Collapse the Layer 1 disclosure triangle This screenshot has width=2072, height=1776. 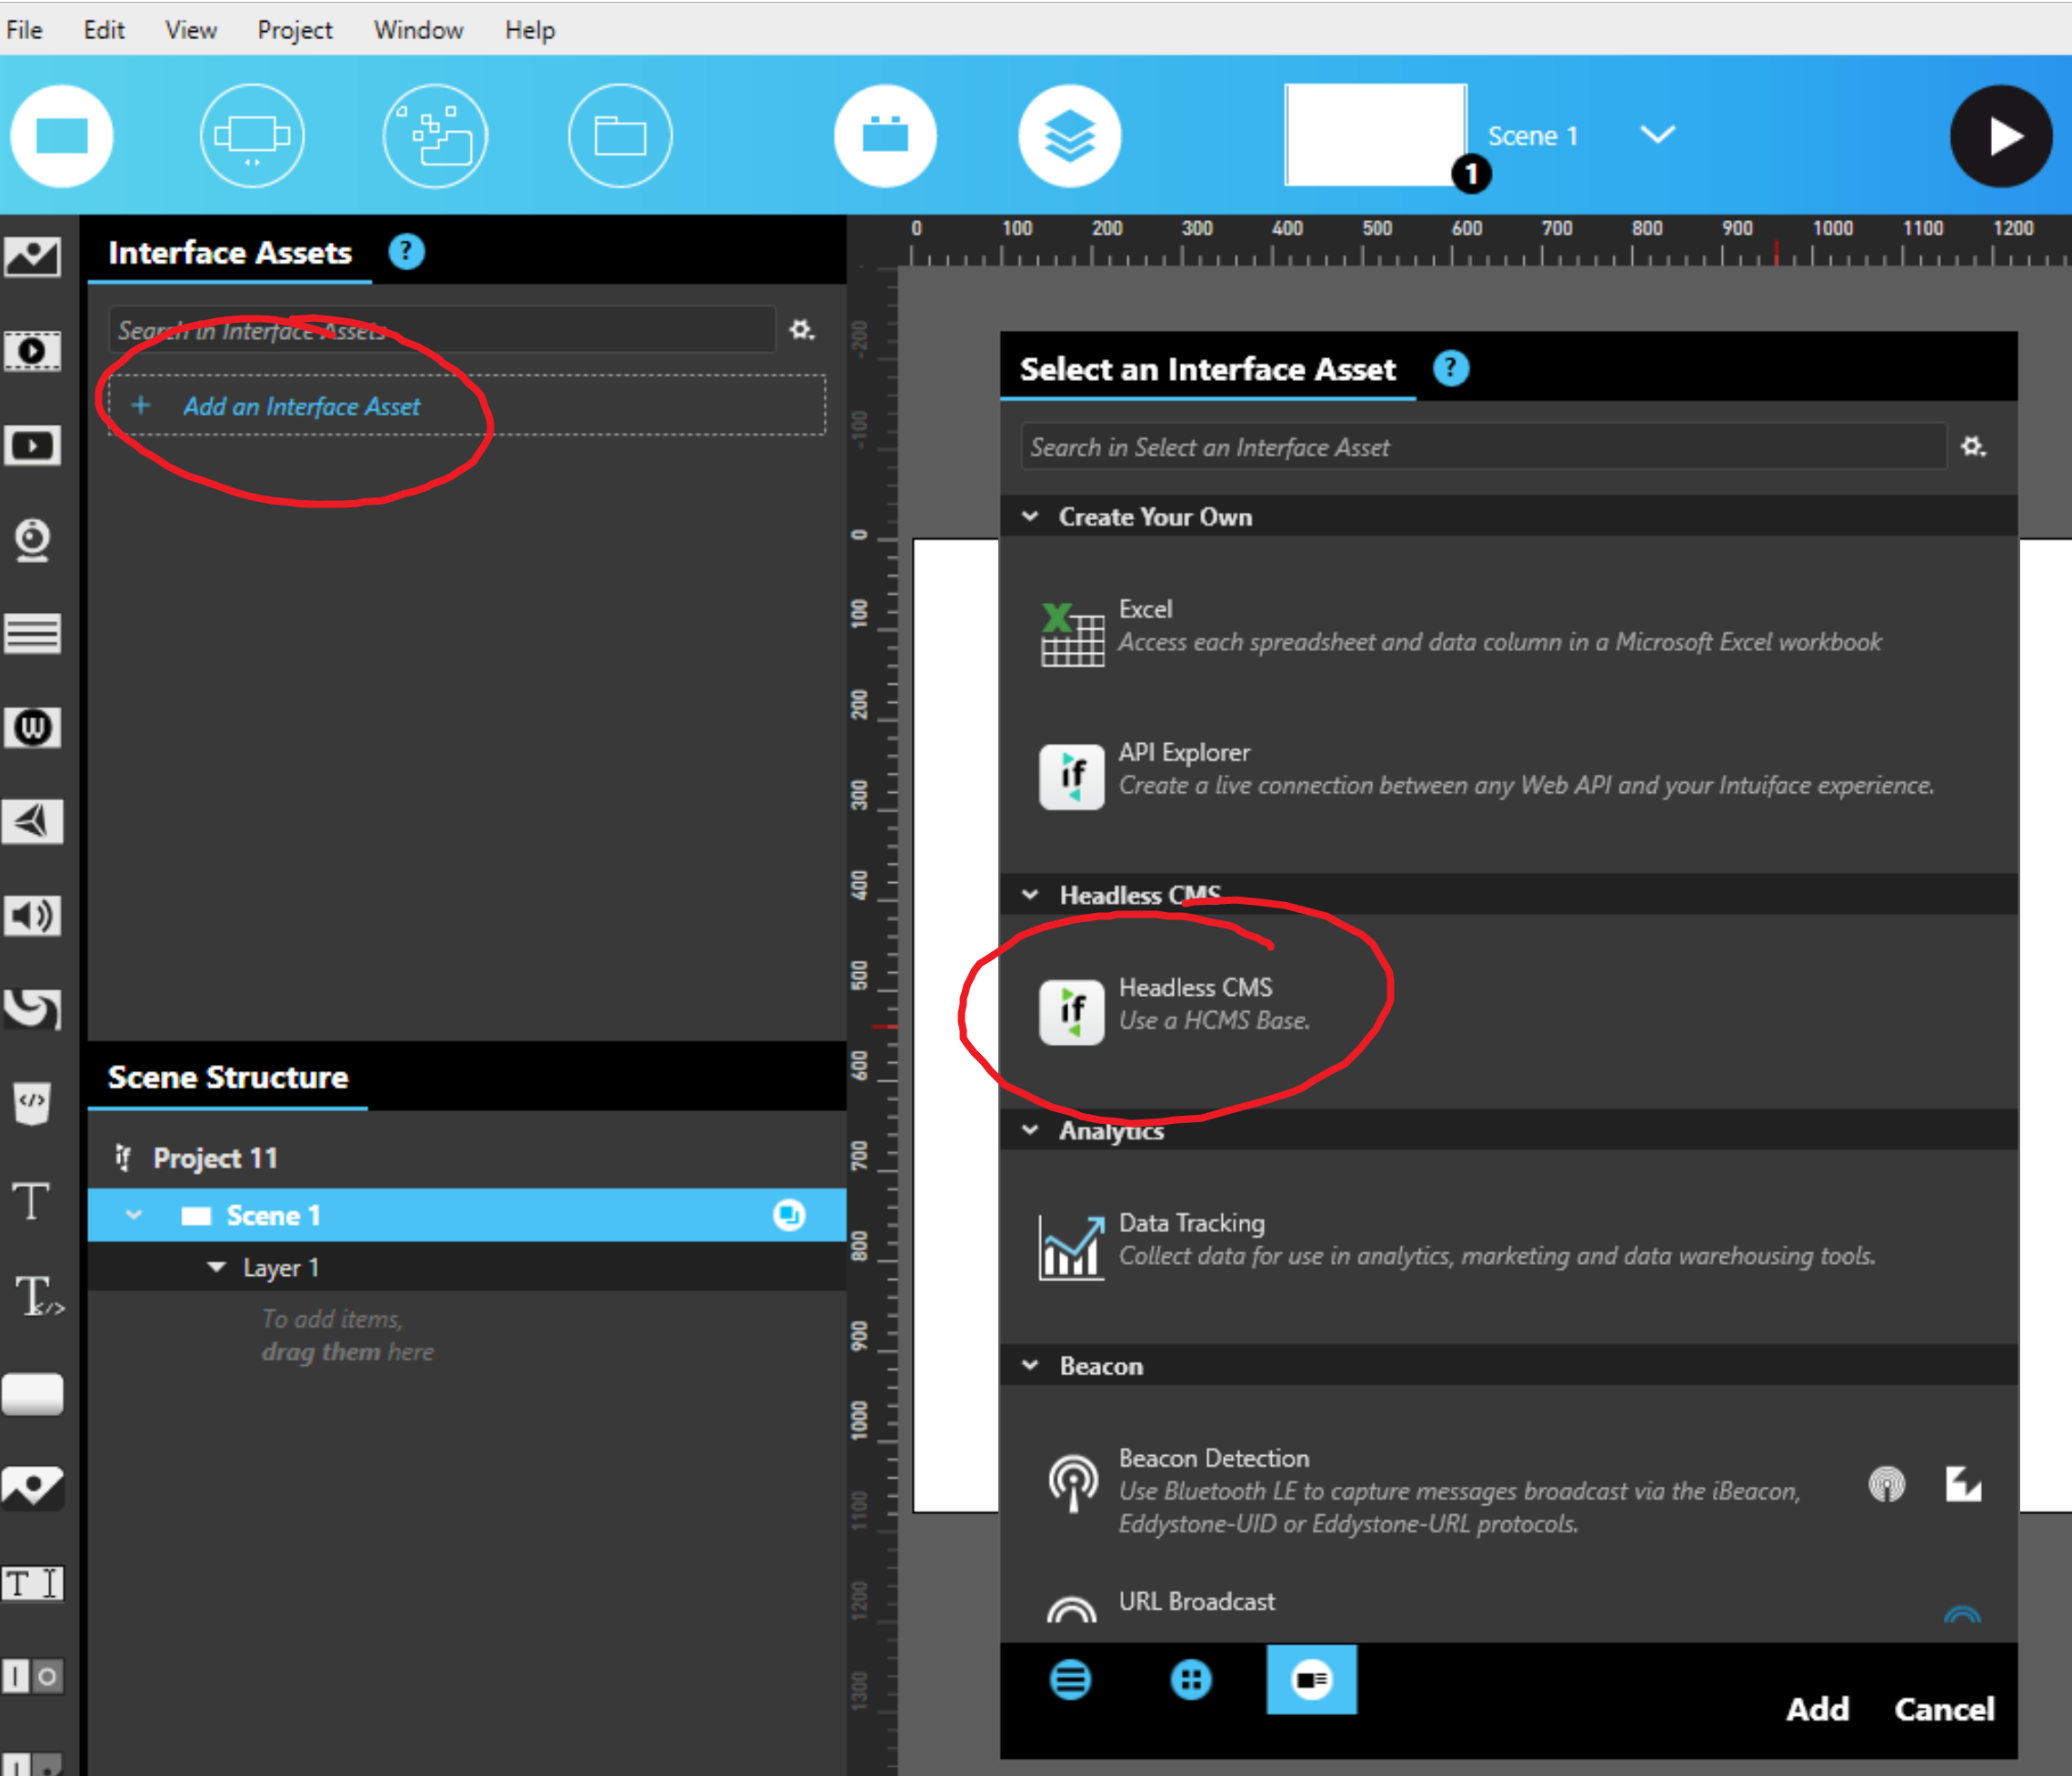click(216, 1267)
